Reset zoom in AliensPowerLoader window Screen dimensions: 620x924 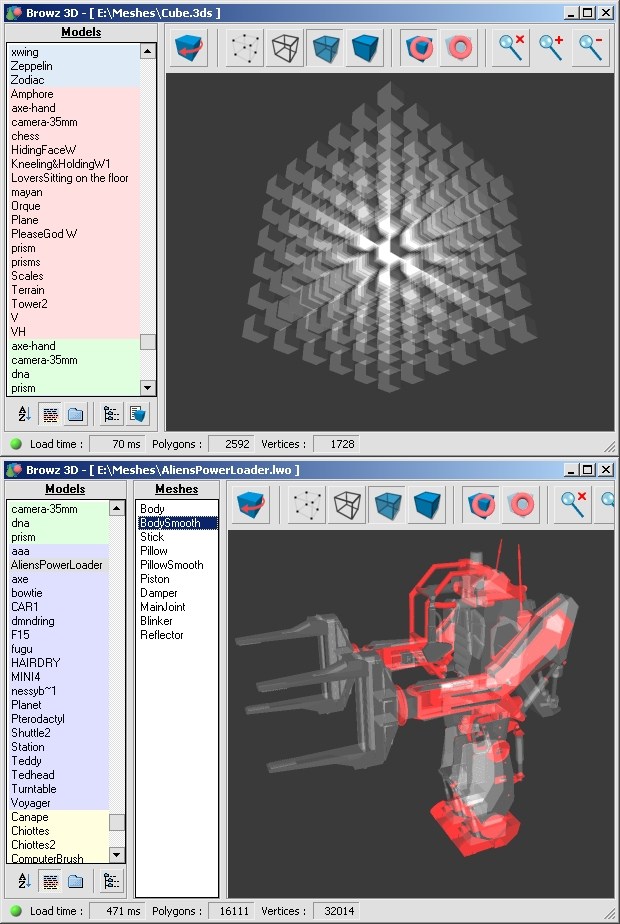[x=573, y=504]
